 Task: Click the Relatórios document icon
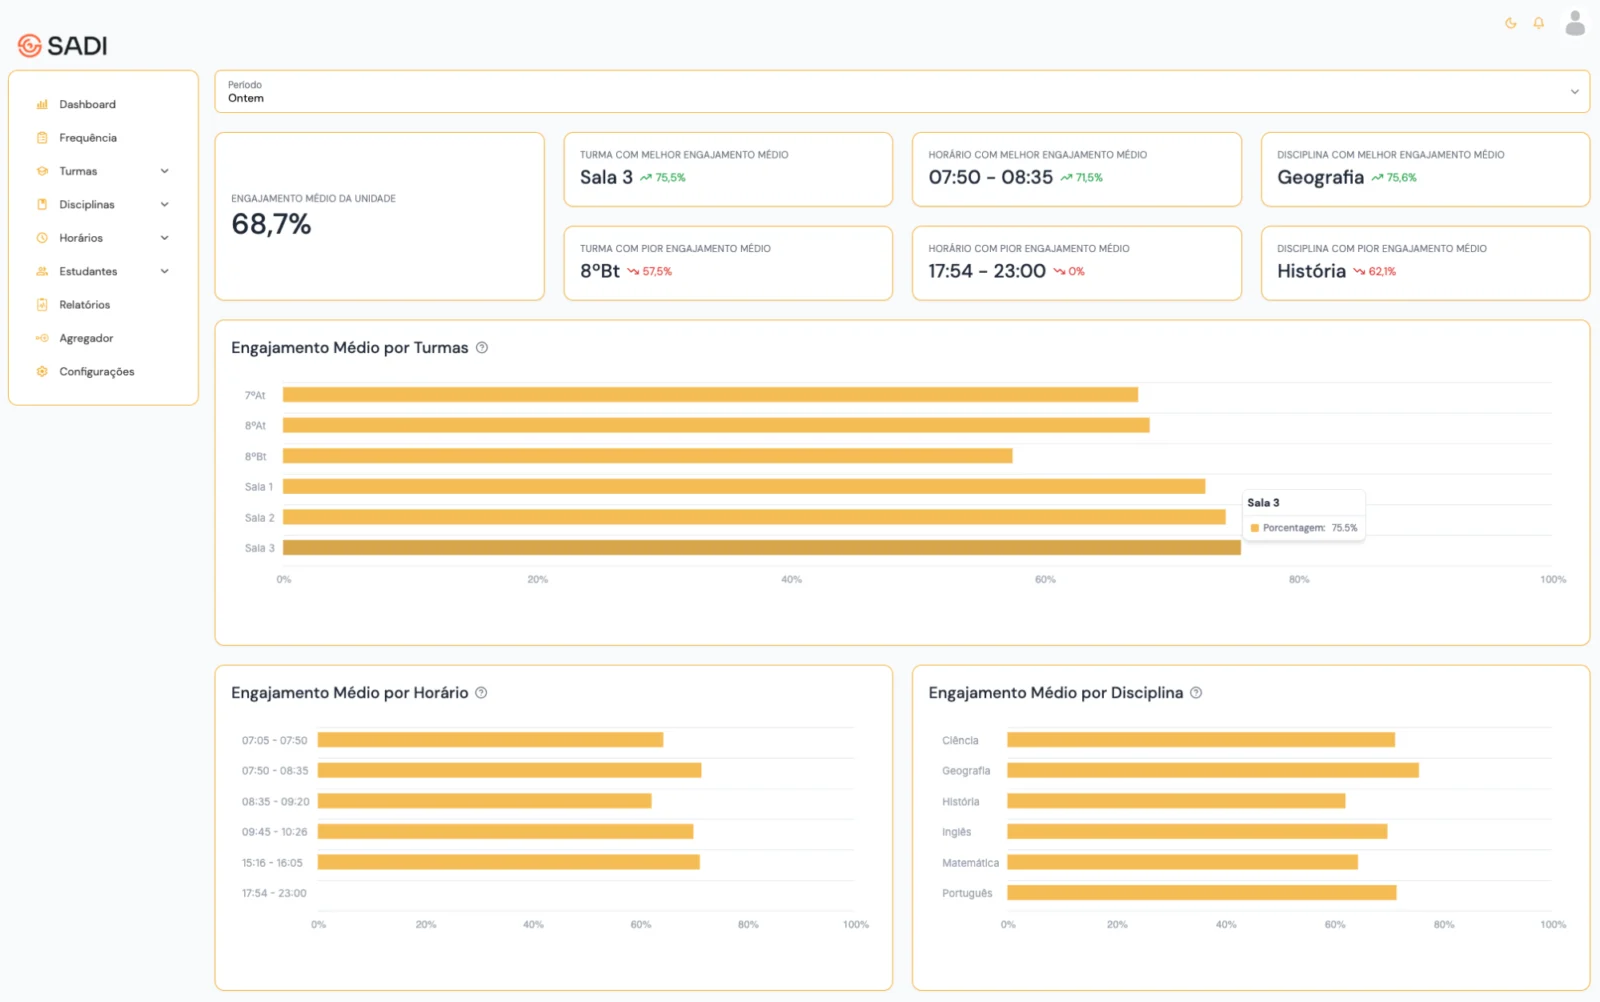(42, 305)
